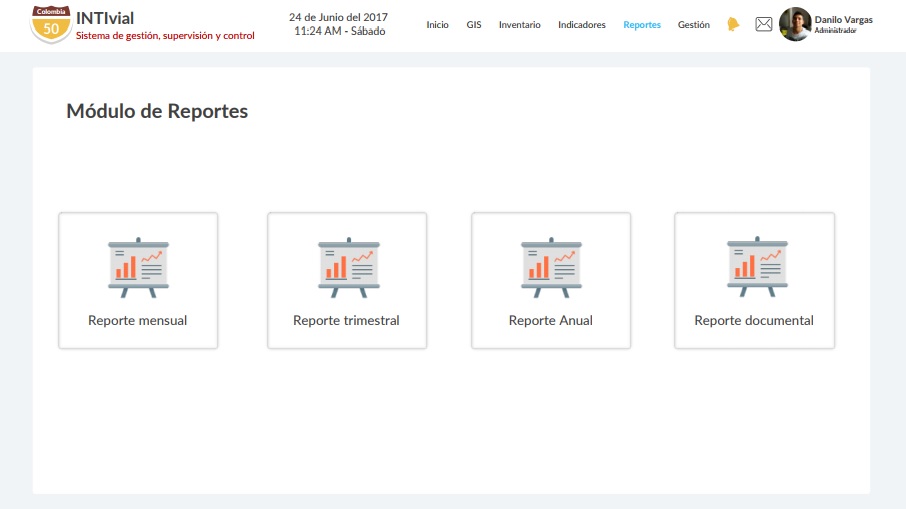The image size is (906, 509).
Task: Click the presentation chart icon for Reporte documental
Action: (x=757, y=267)
